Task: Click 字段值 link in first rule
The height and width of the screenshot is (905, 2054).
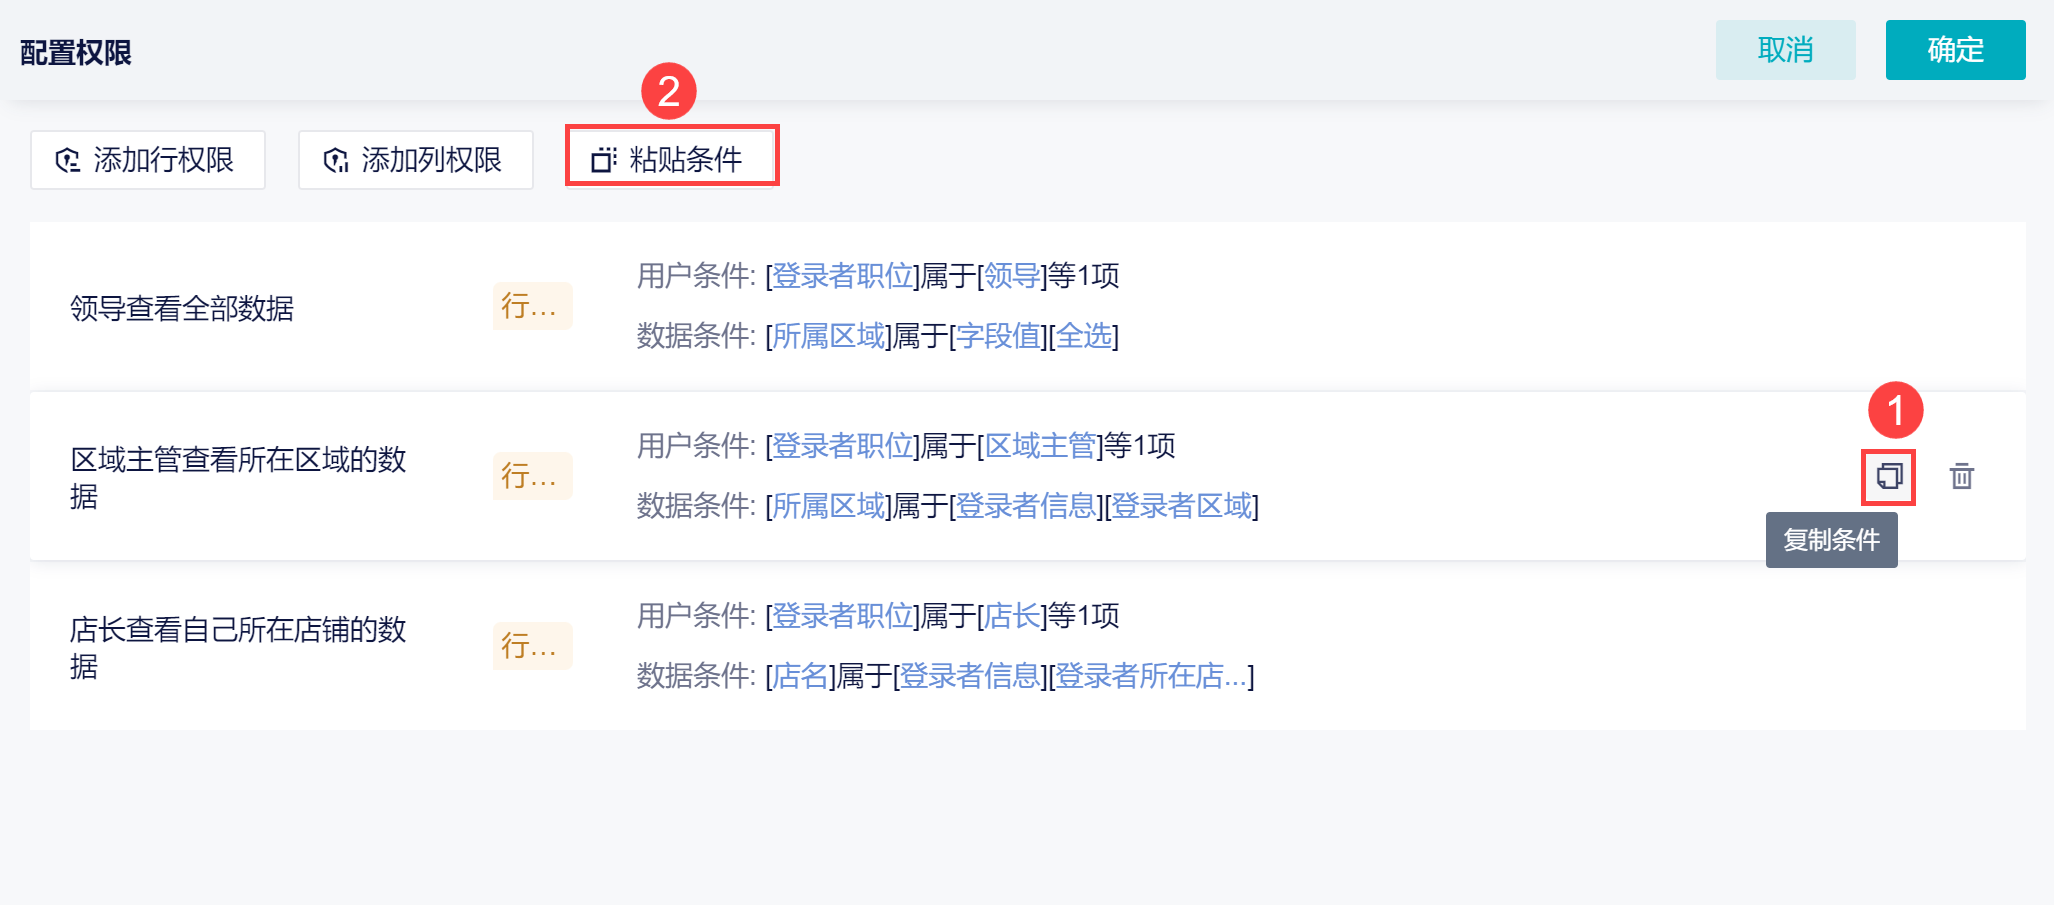Action: (x=998, y=336)
